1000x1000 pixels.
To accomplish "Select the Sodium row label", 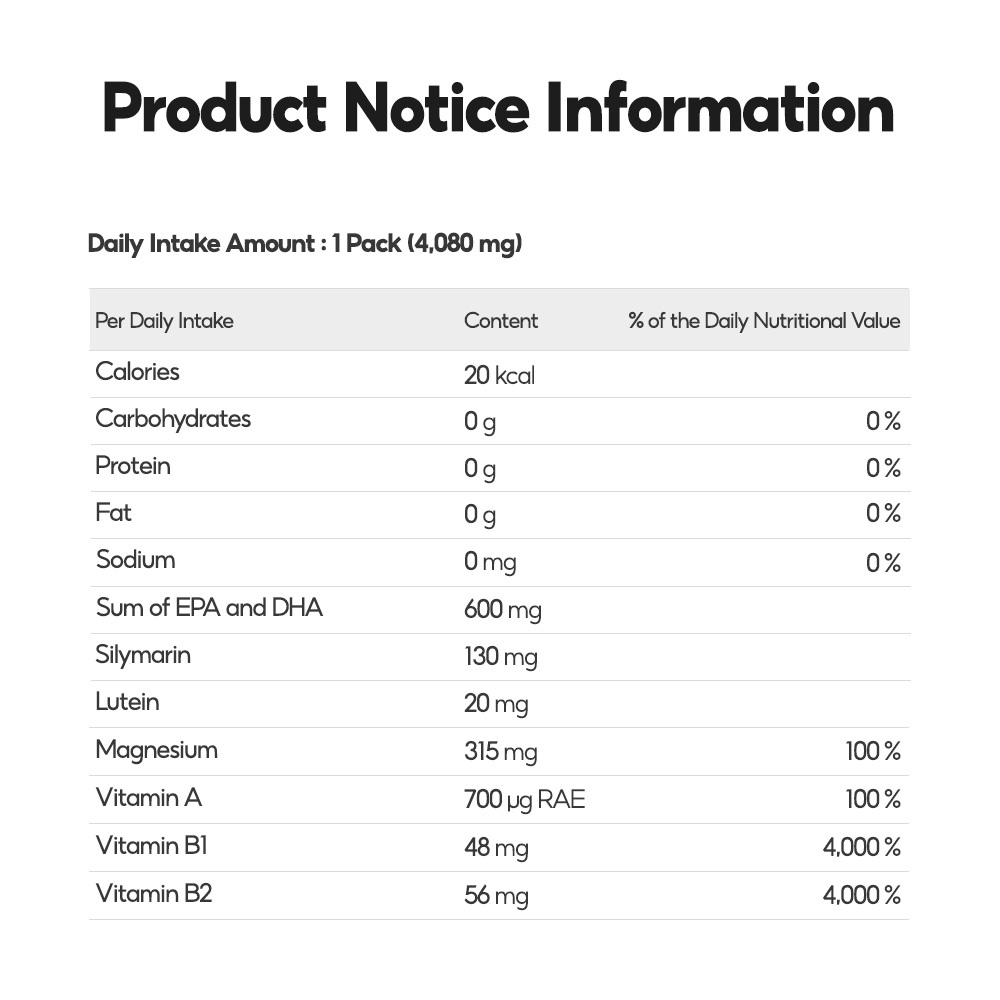I will click(x=136, y=560).
